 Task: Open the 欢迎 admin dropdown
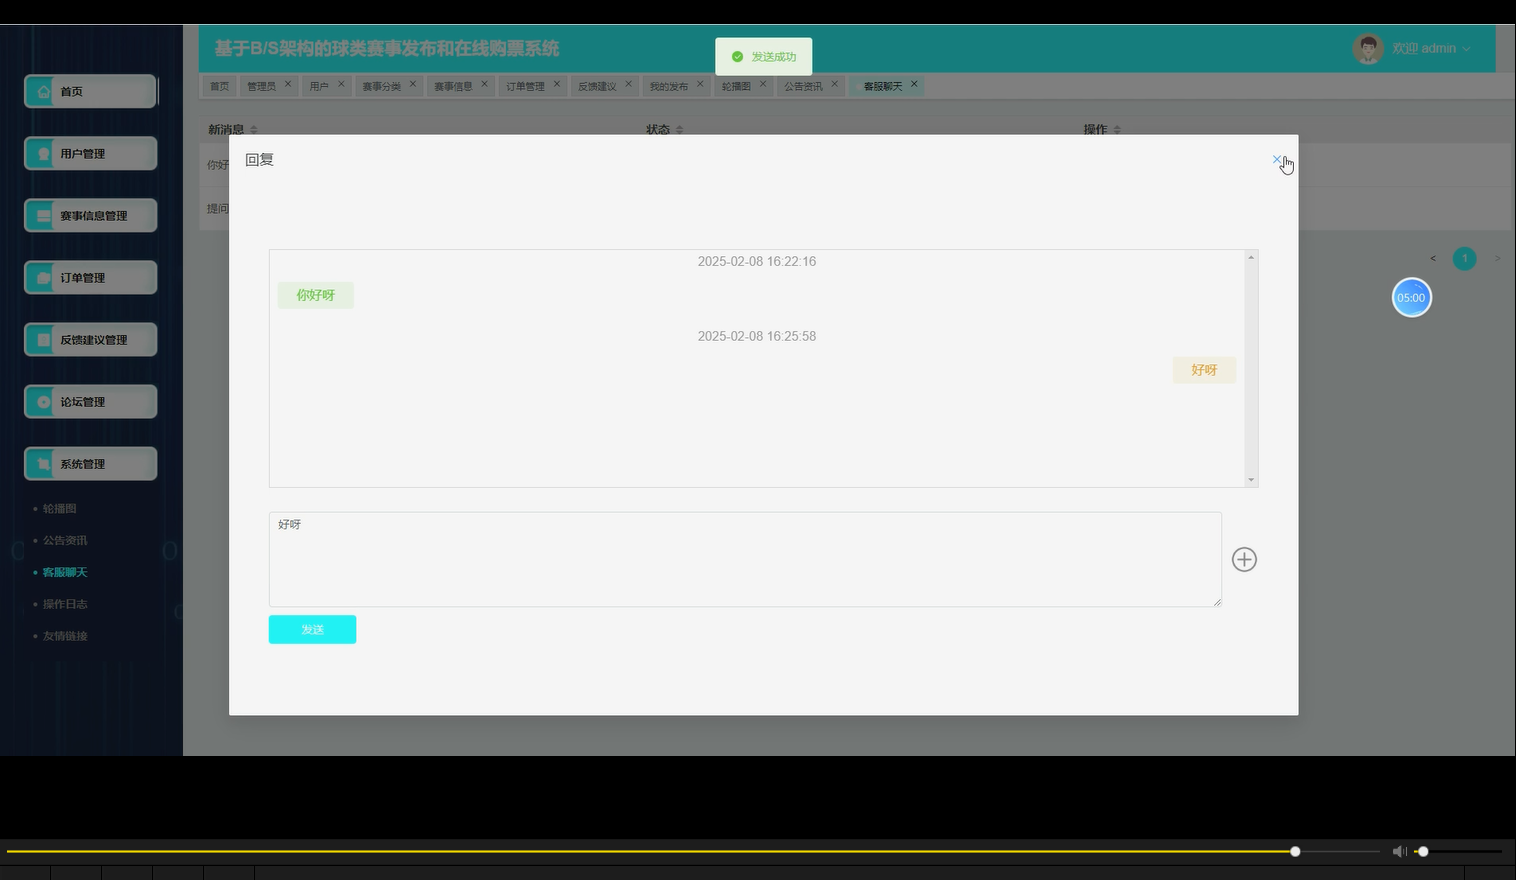(x=1431, y=48)
